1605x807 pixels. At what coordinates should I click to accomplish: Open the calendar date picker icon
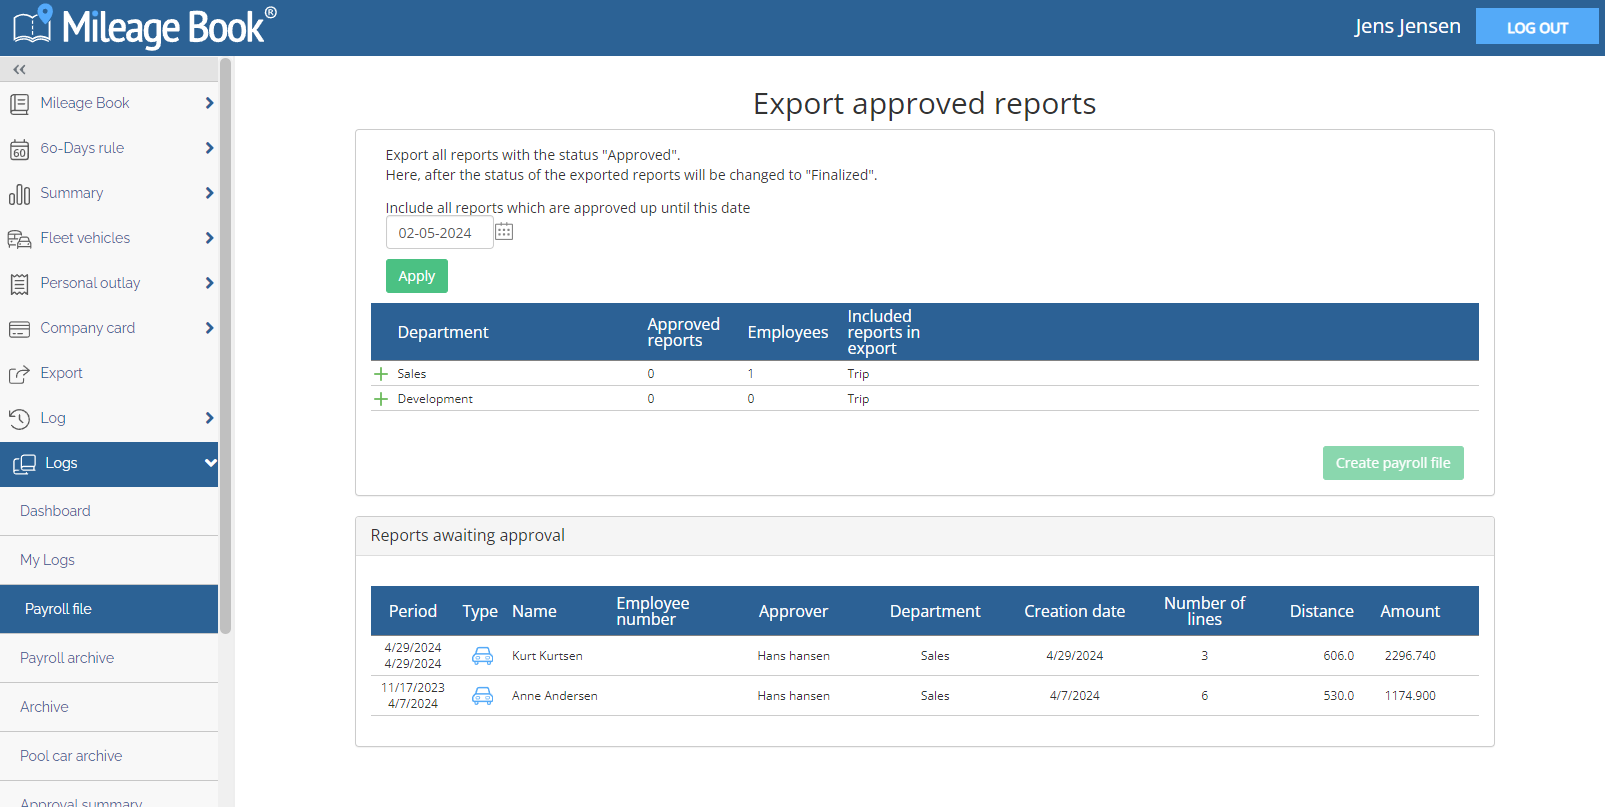pos(504,232)
